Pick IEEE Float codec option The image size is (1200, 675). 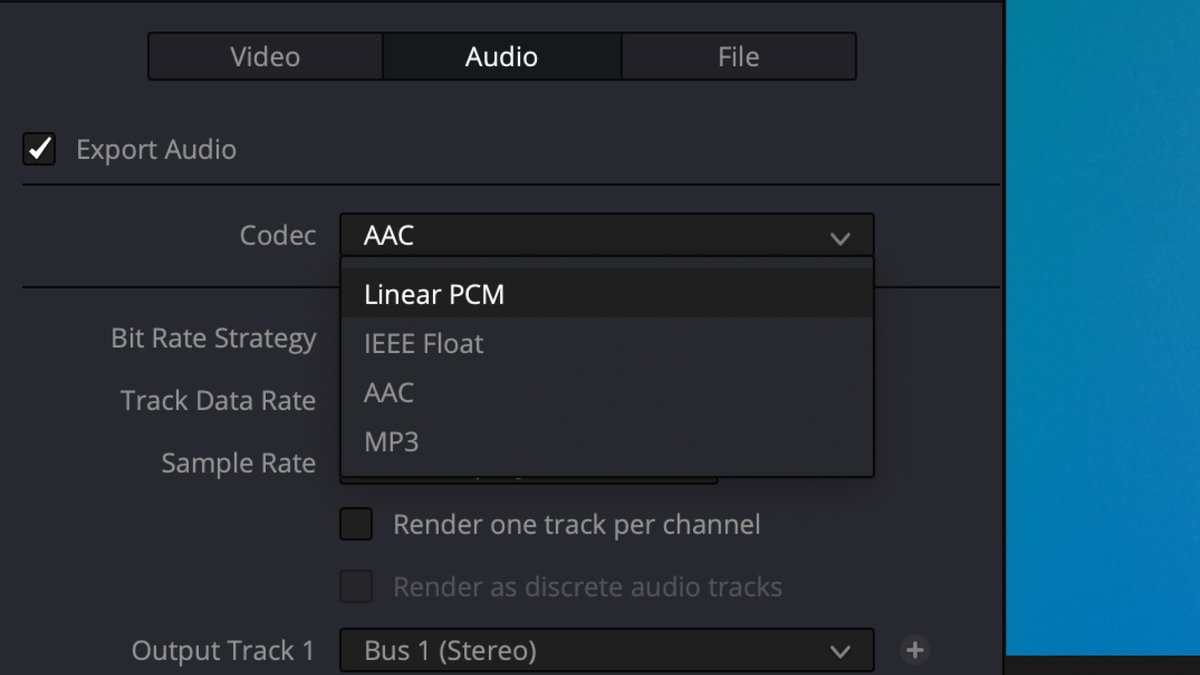coord(424,344)
